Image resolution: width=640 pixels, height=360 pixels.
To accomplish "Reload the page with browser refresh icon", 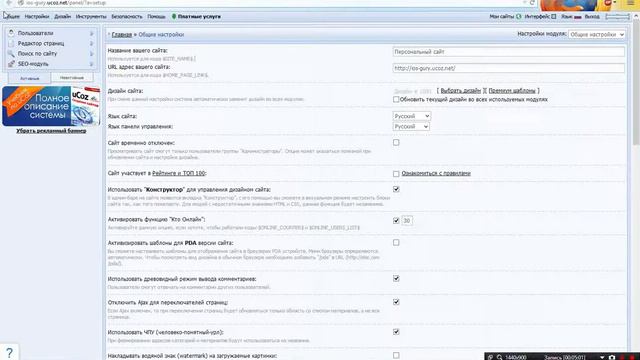I will pyautogui.click(x=532, y=2).
